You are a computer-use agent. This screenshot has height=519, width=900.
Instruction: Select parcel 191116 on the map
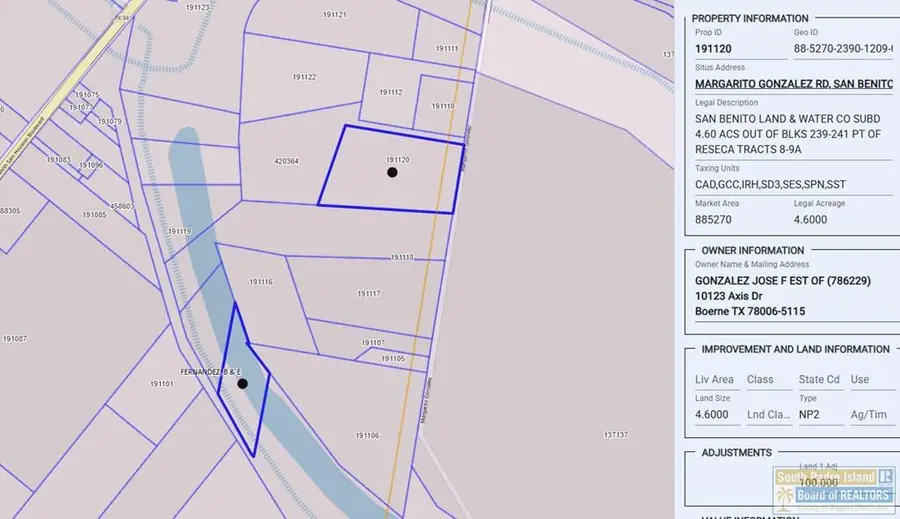[x=261, y=282]
